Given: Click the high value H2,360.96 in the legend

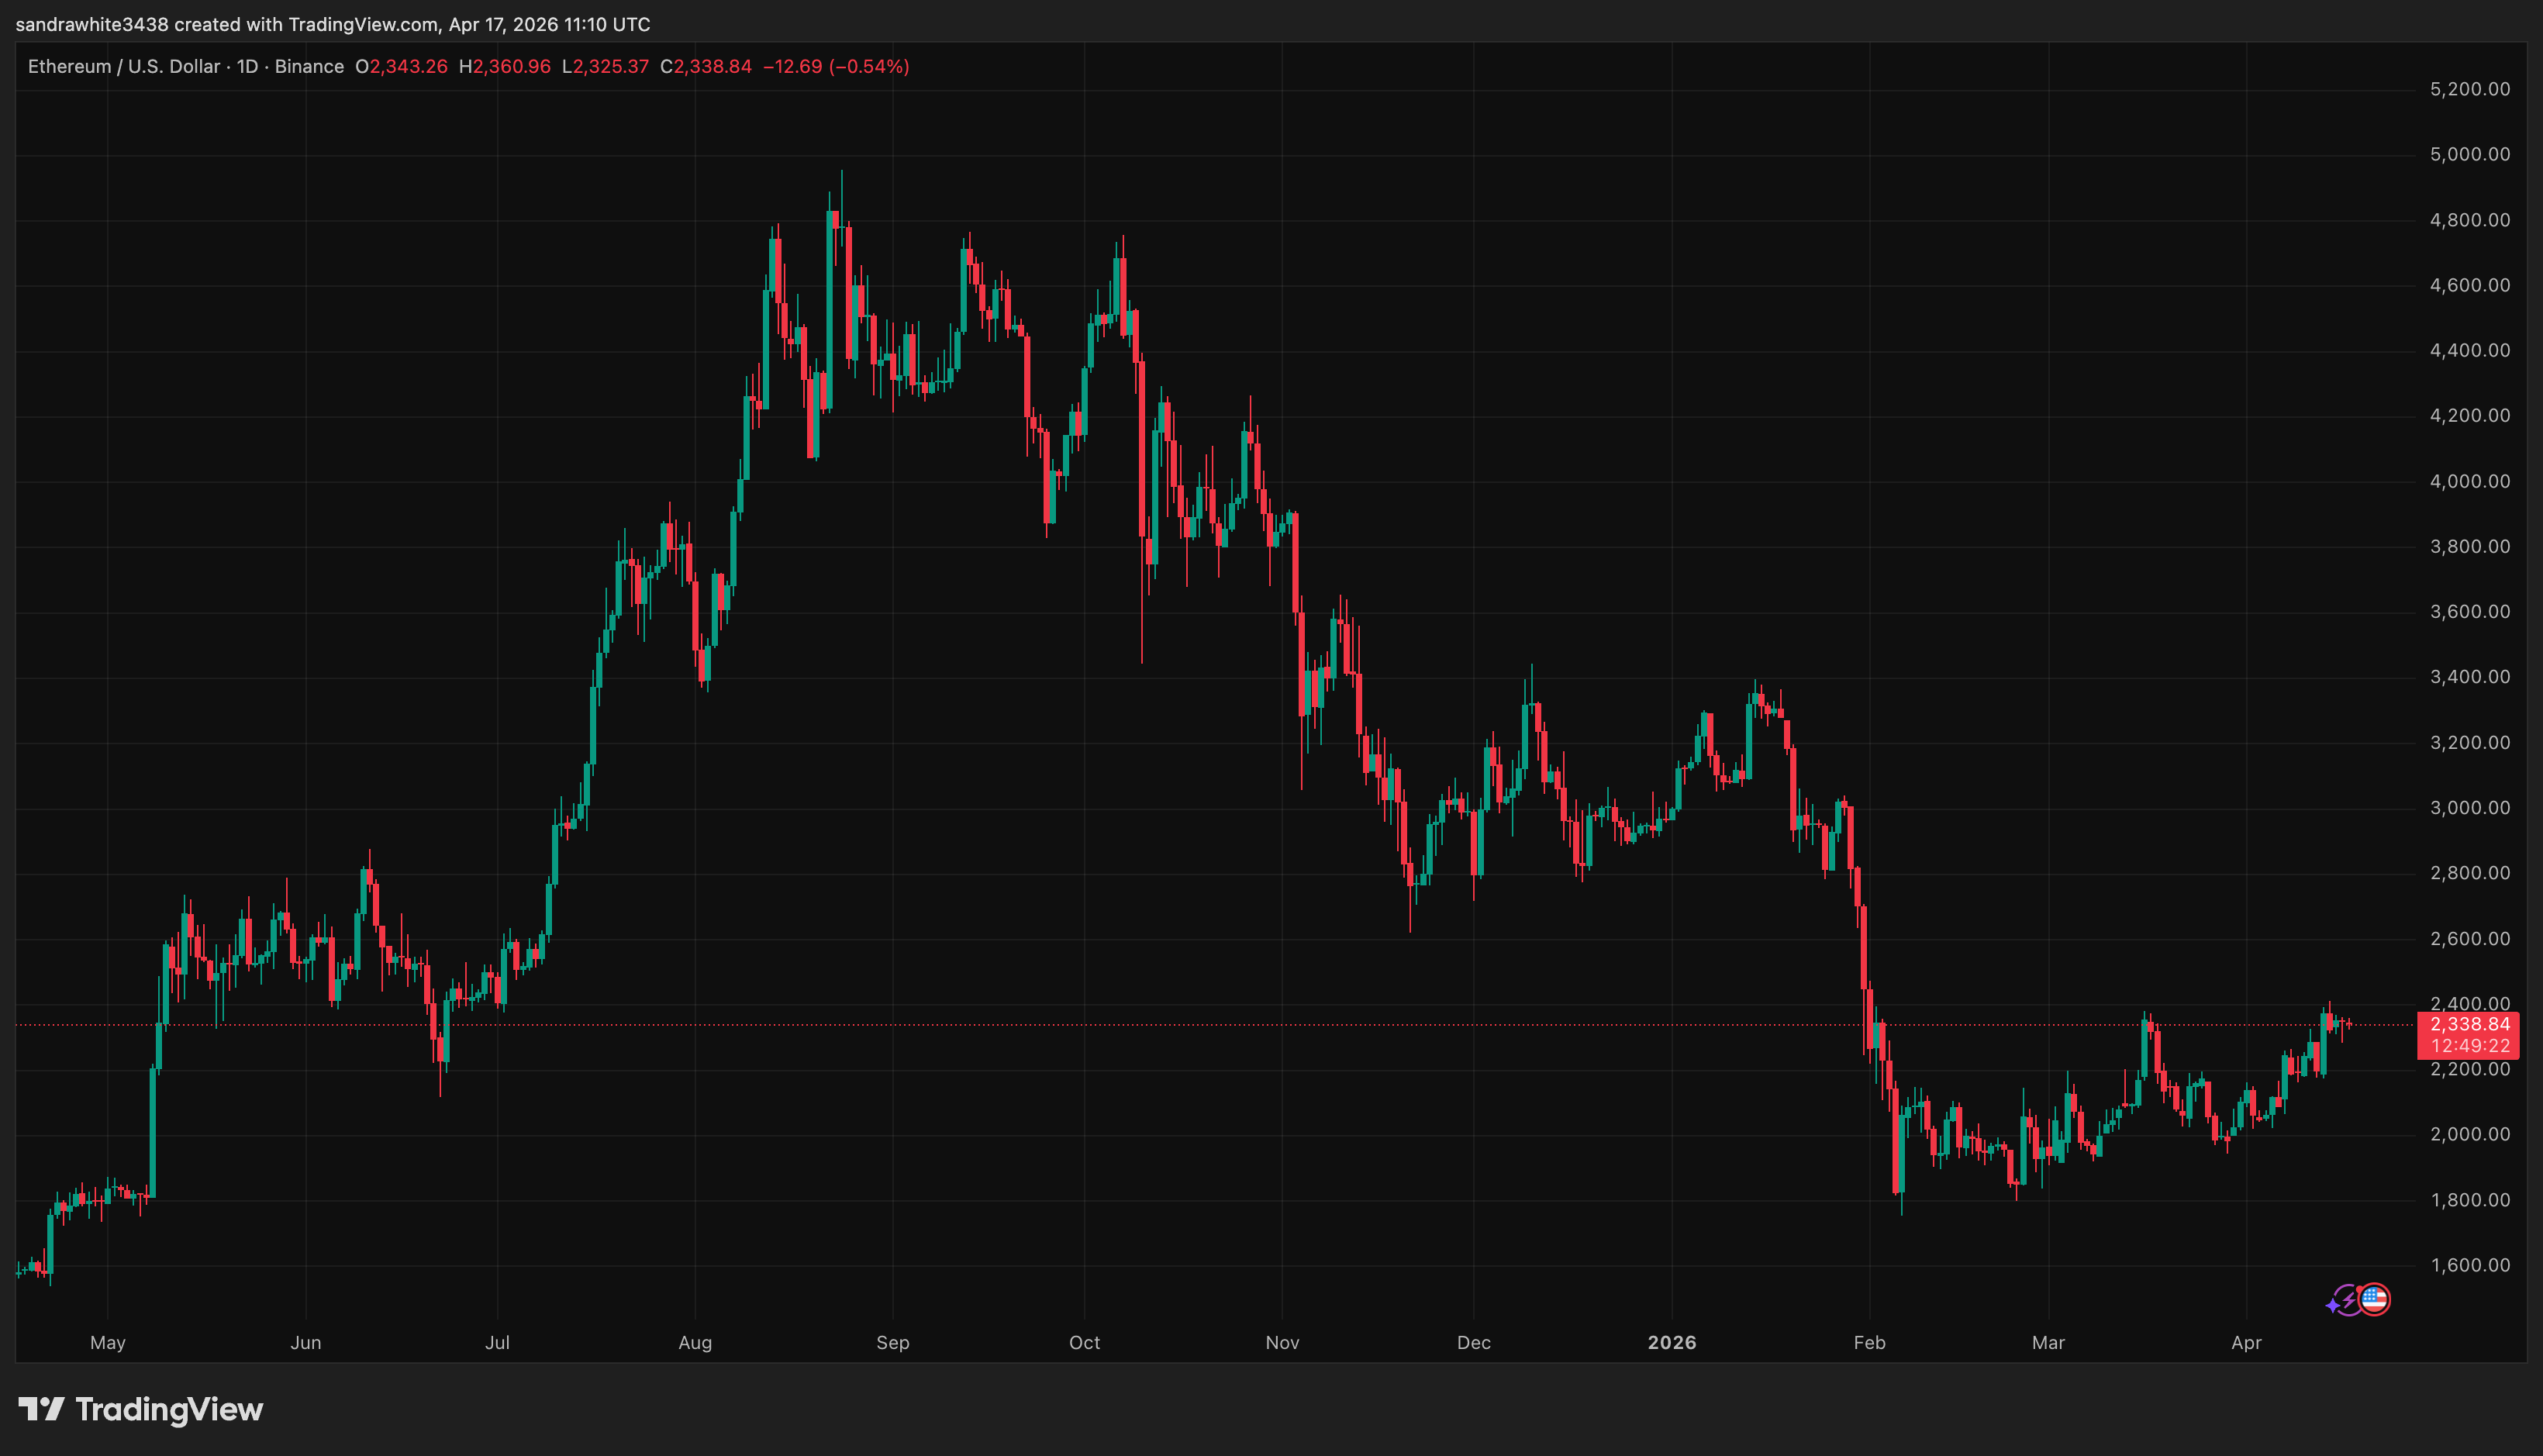Looking at the screenshot, I should pyautogui.click(x=503, y=67).
